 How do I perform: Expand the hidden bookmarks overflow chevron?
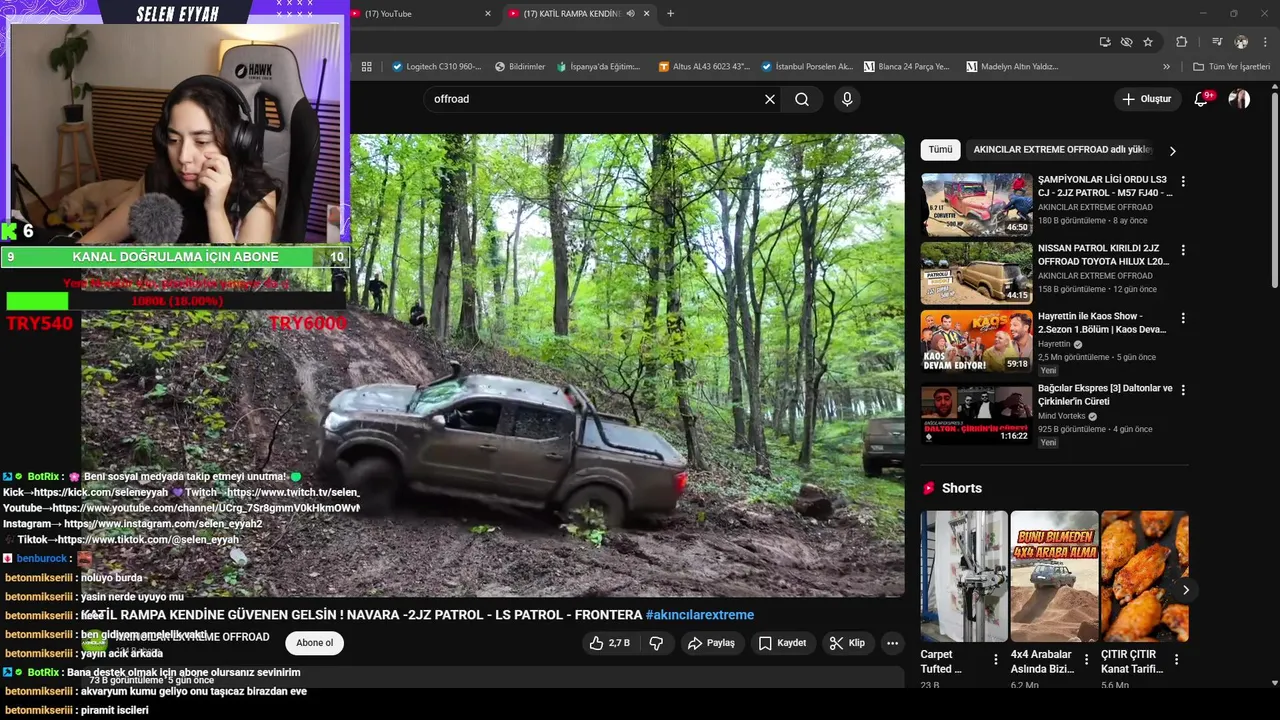click(1166, 67)
